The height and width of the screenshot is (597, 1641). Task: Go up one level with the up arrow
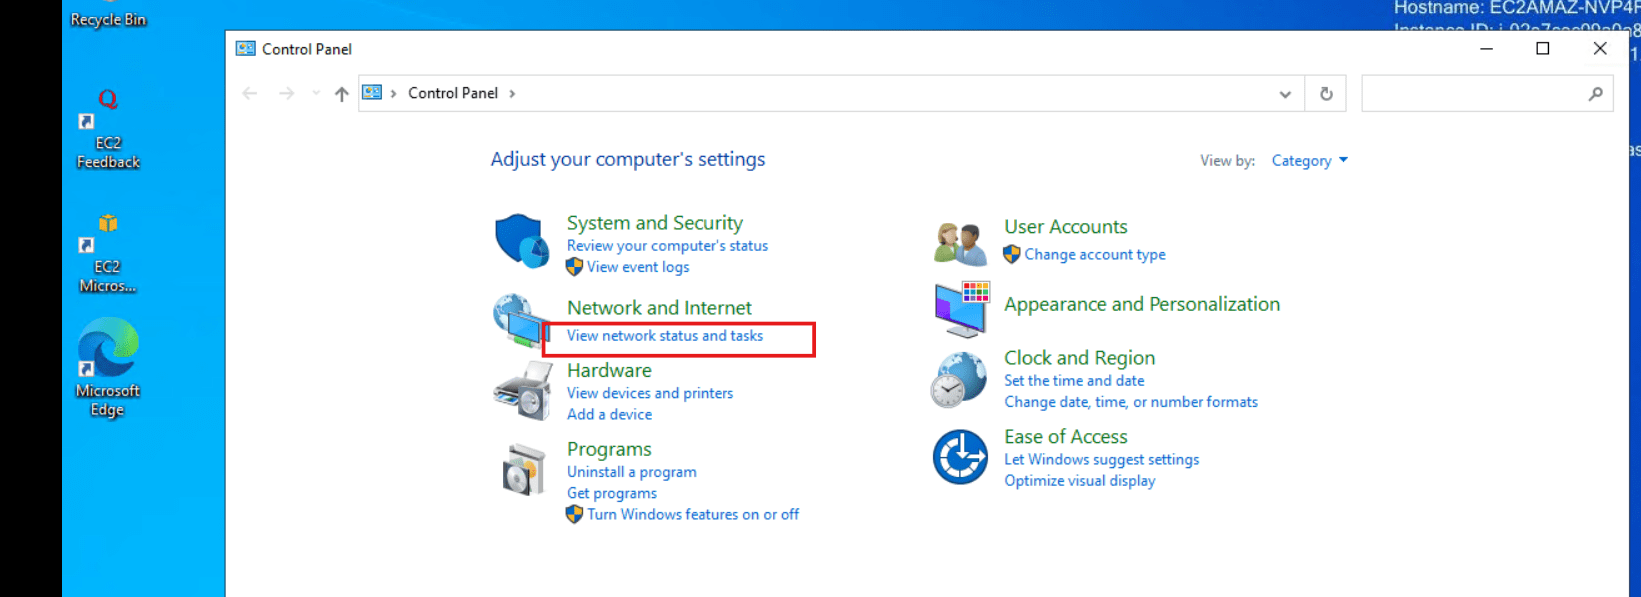click(x=342, y=94)
